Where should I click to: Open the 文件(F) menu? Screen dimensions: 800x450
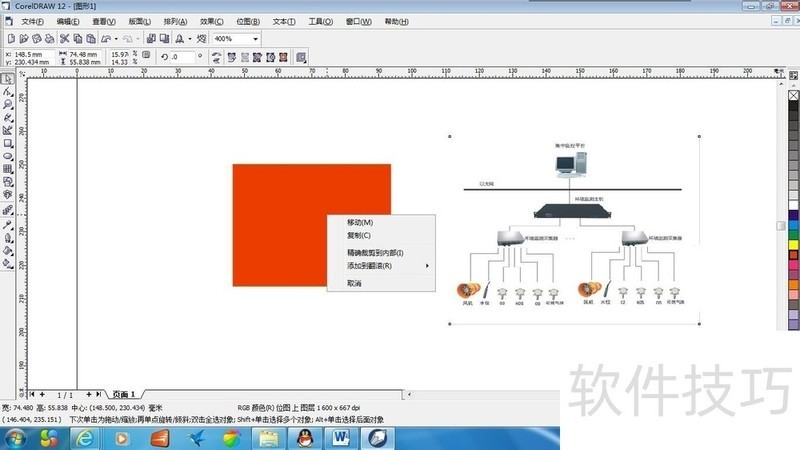tap(32, 21)
